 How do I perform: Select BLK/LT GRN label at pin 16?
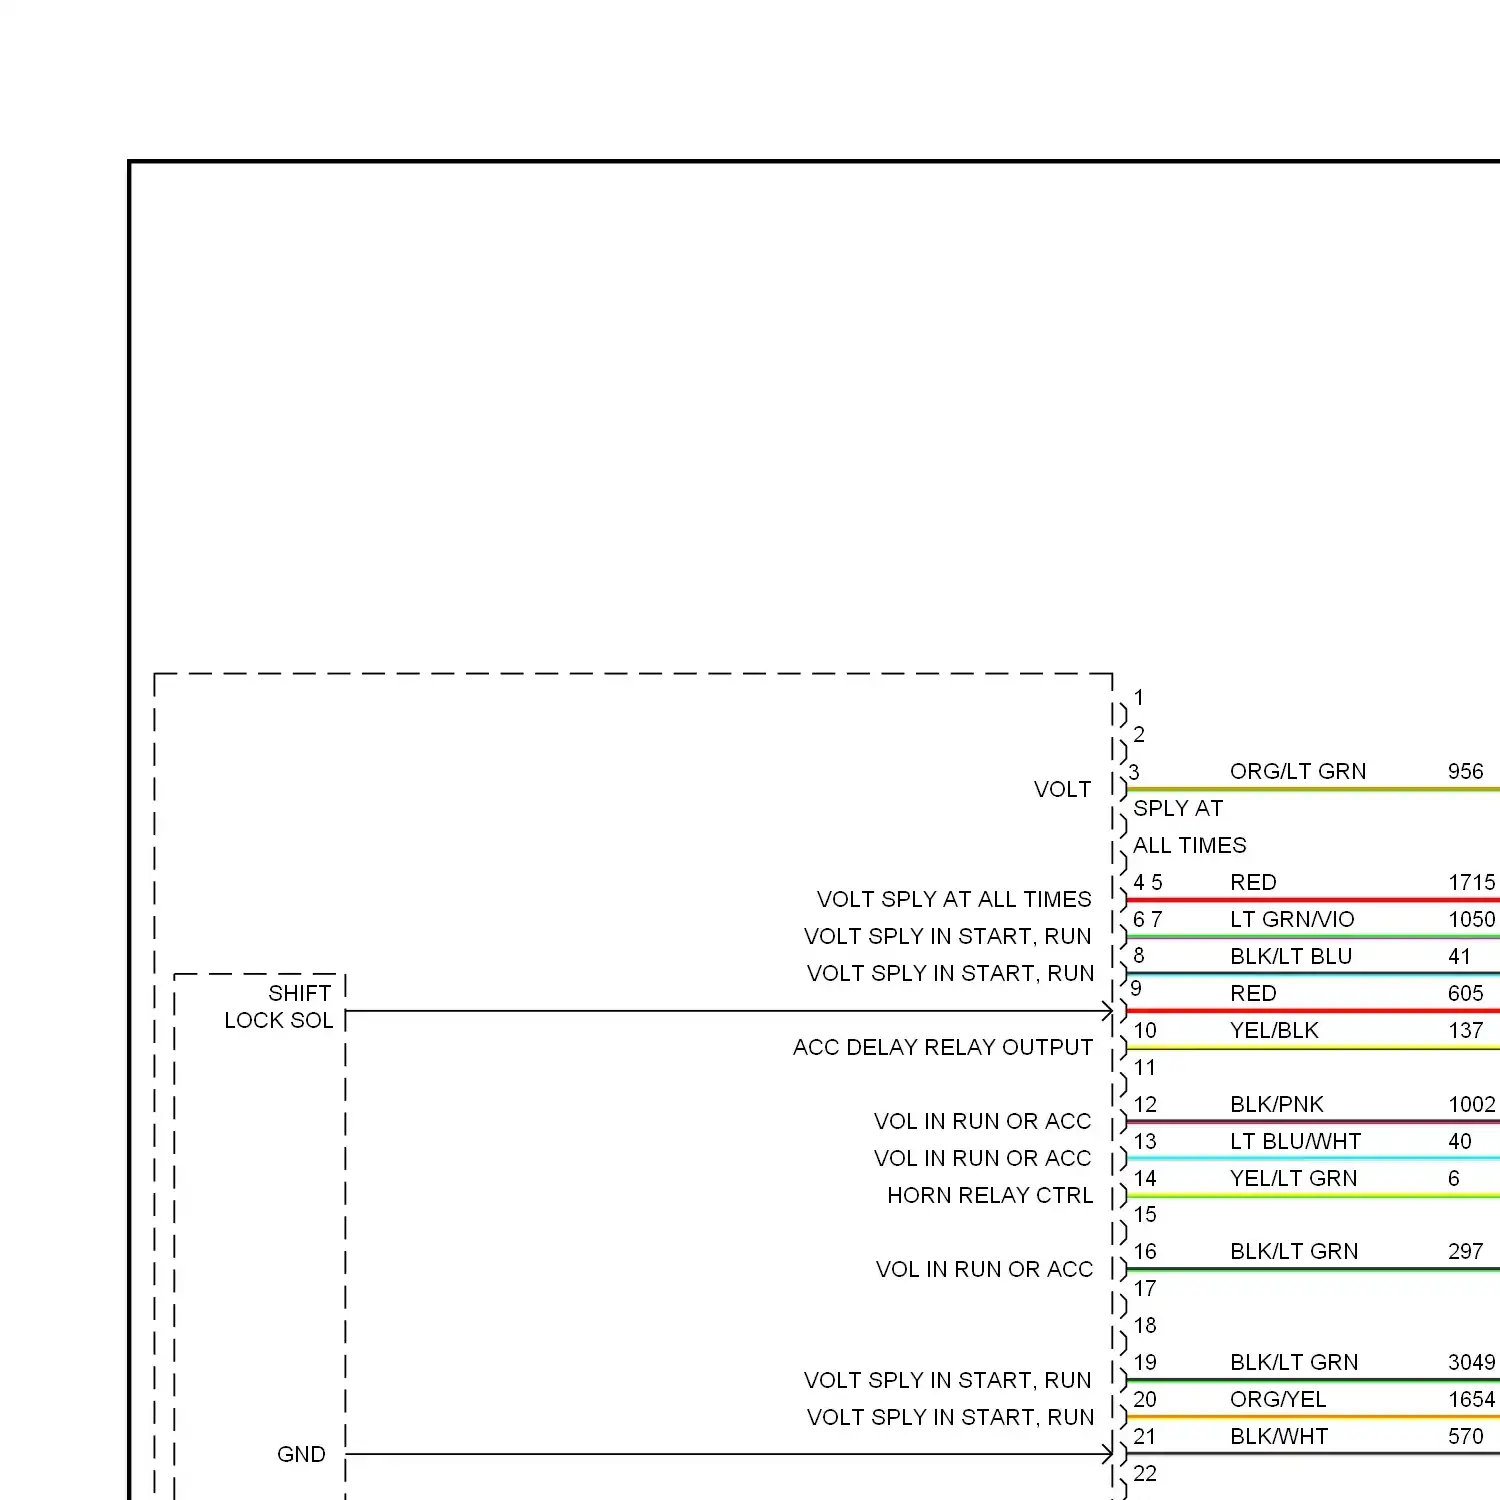pos(1294,1251)
